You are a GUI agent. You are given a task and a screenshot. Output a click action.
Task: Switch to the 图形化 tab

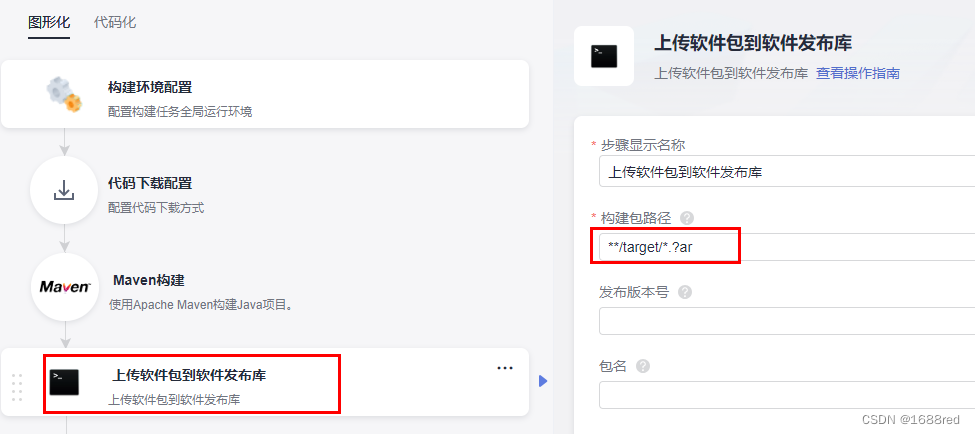tap(49, 23)
